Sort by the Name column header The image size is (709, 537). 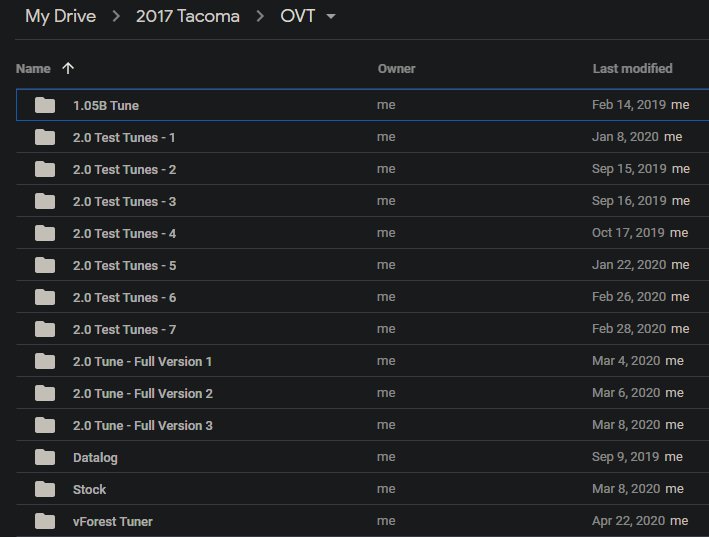33,69
